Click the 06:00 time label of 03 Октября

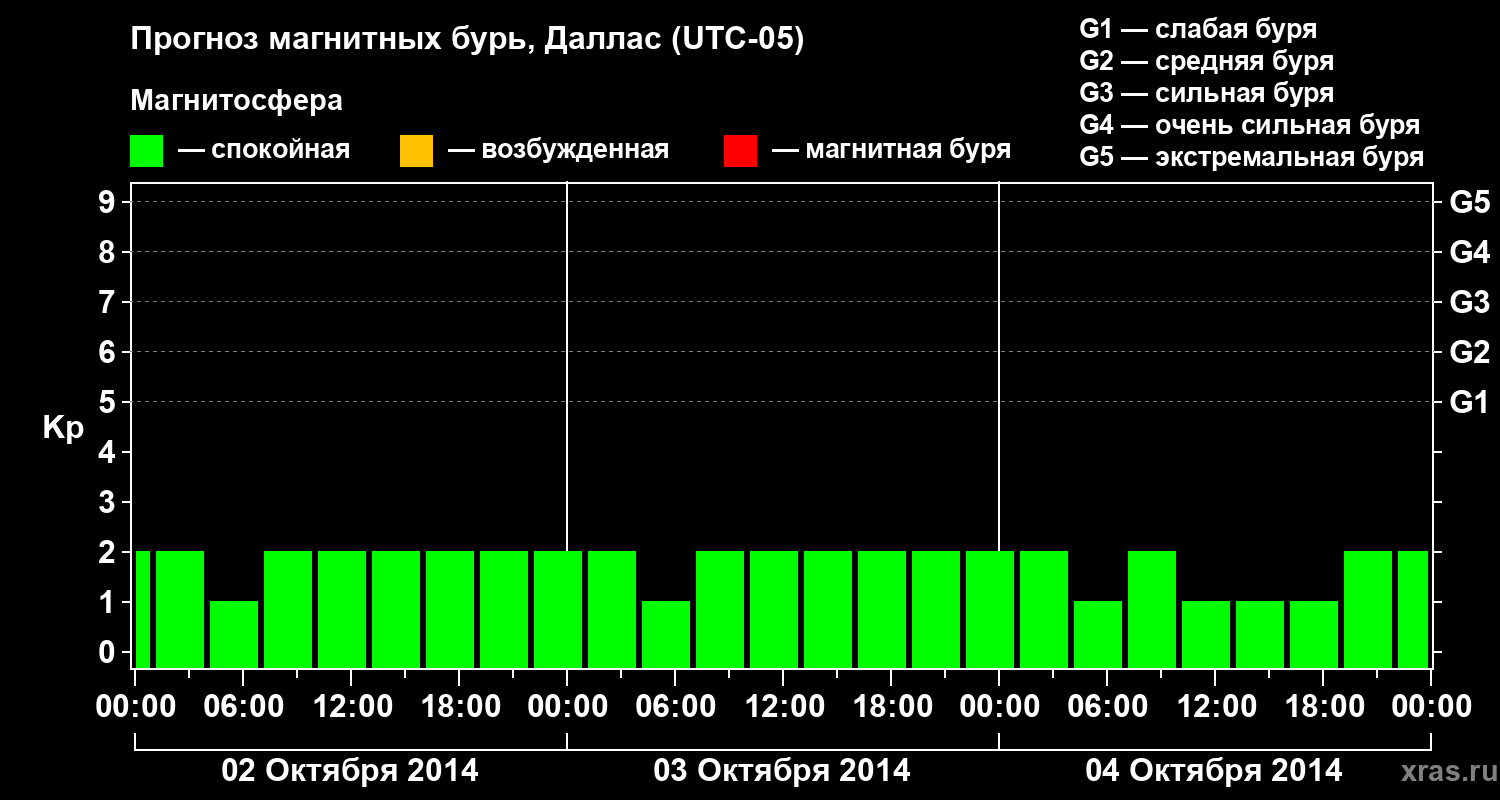point(675,707)
